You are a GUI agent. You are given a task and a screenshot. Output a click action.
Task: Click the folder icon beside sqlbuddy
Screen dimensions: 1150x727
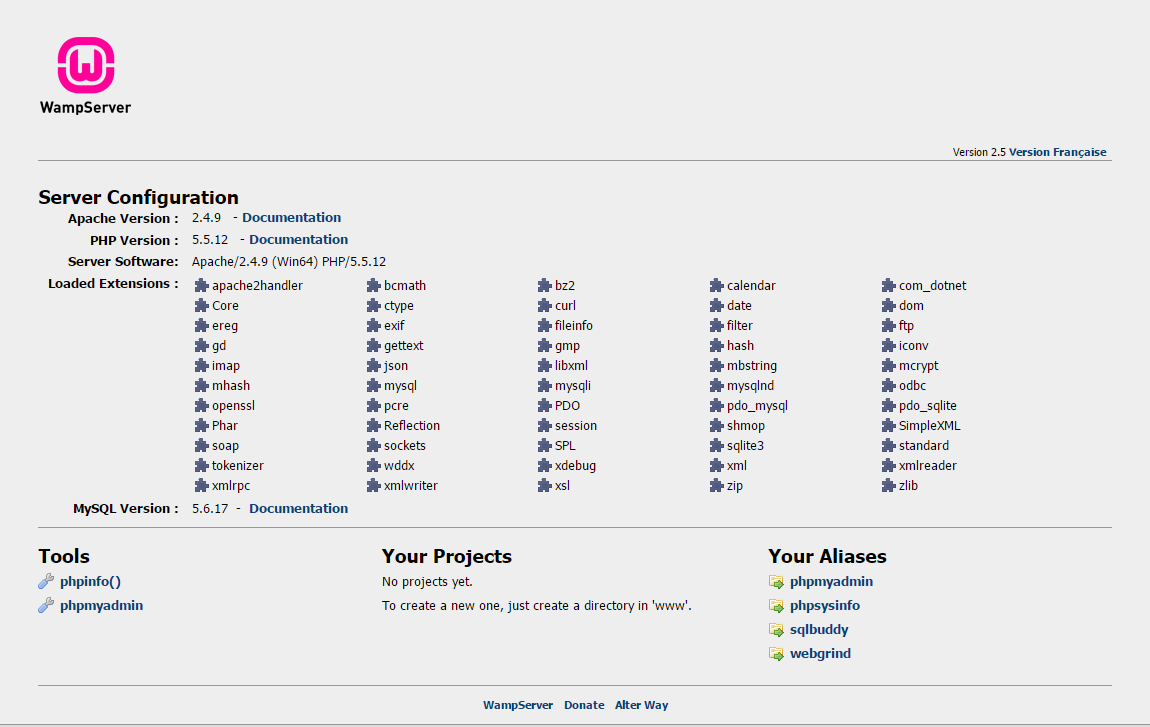click(x=776, y=629)
